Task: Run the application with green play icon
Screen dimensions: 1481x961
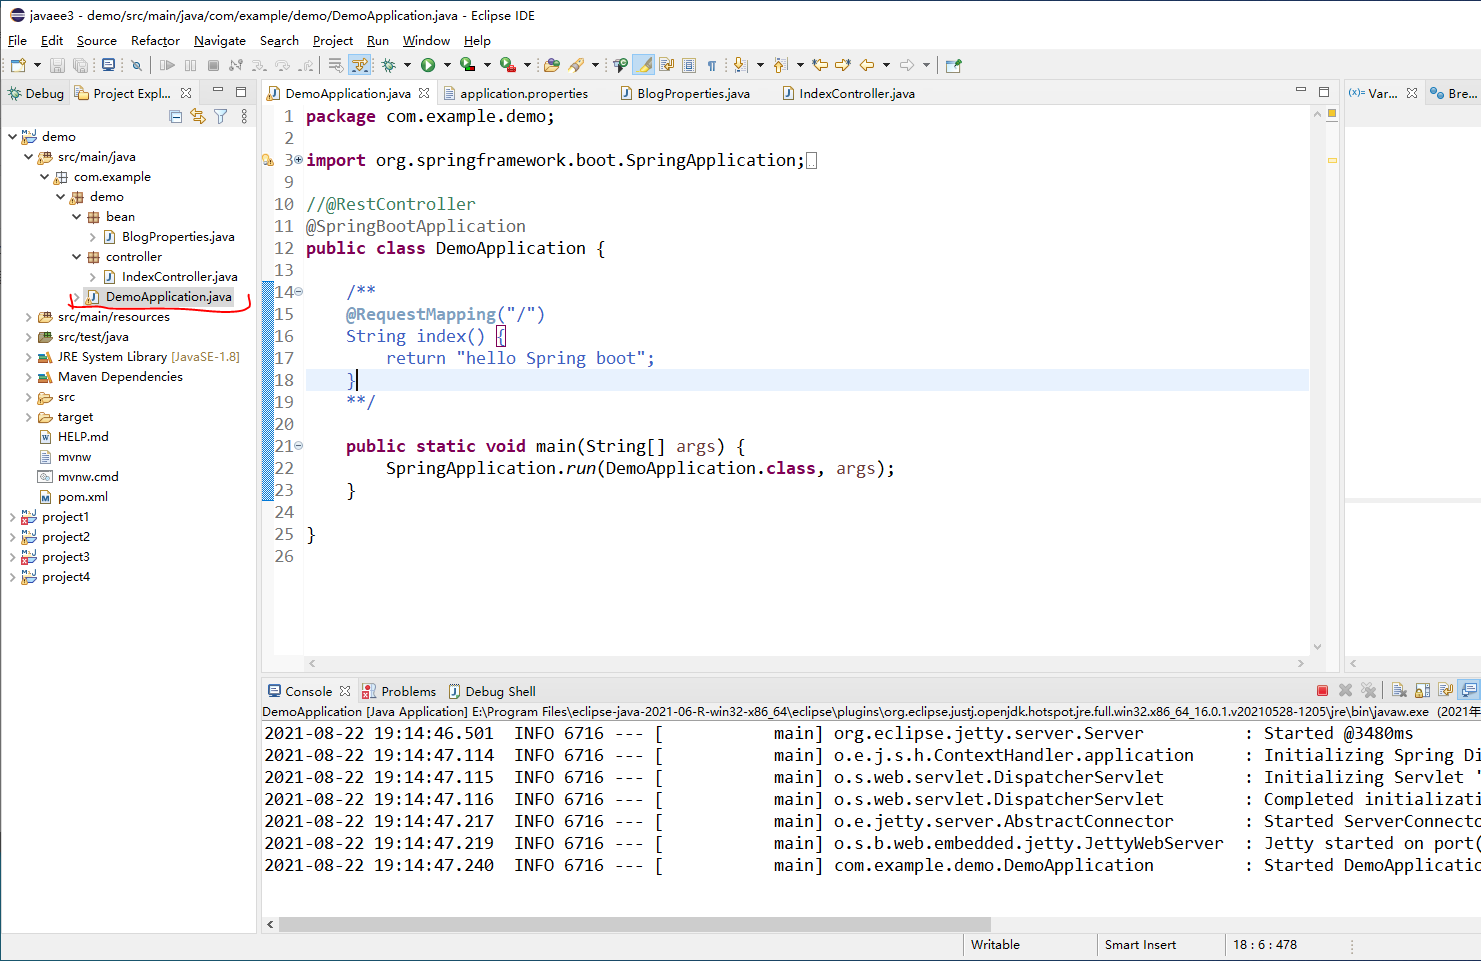Action: click(x=428, y=65)
